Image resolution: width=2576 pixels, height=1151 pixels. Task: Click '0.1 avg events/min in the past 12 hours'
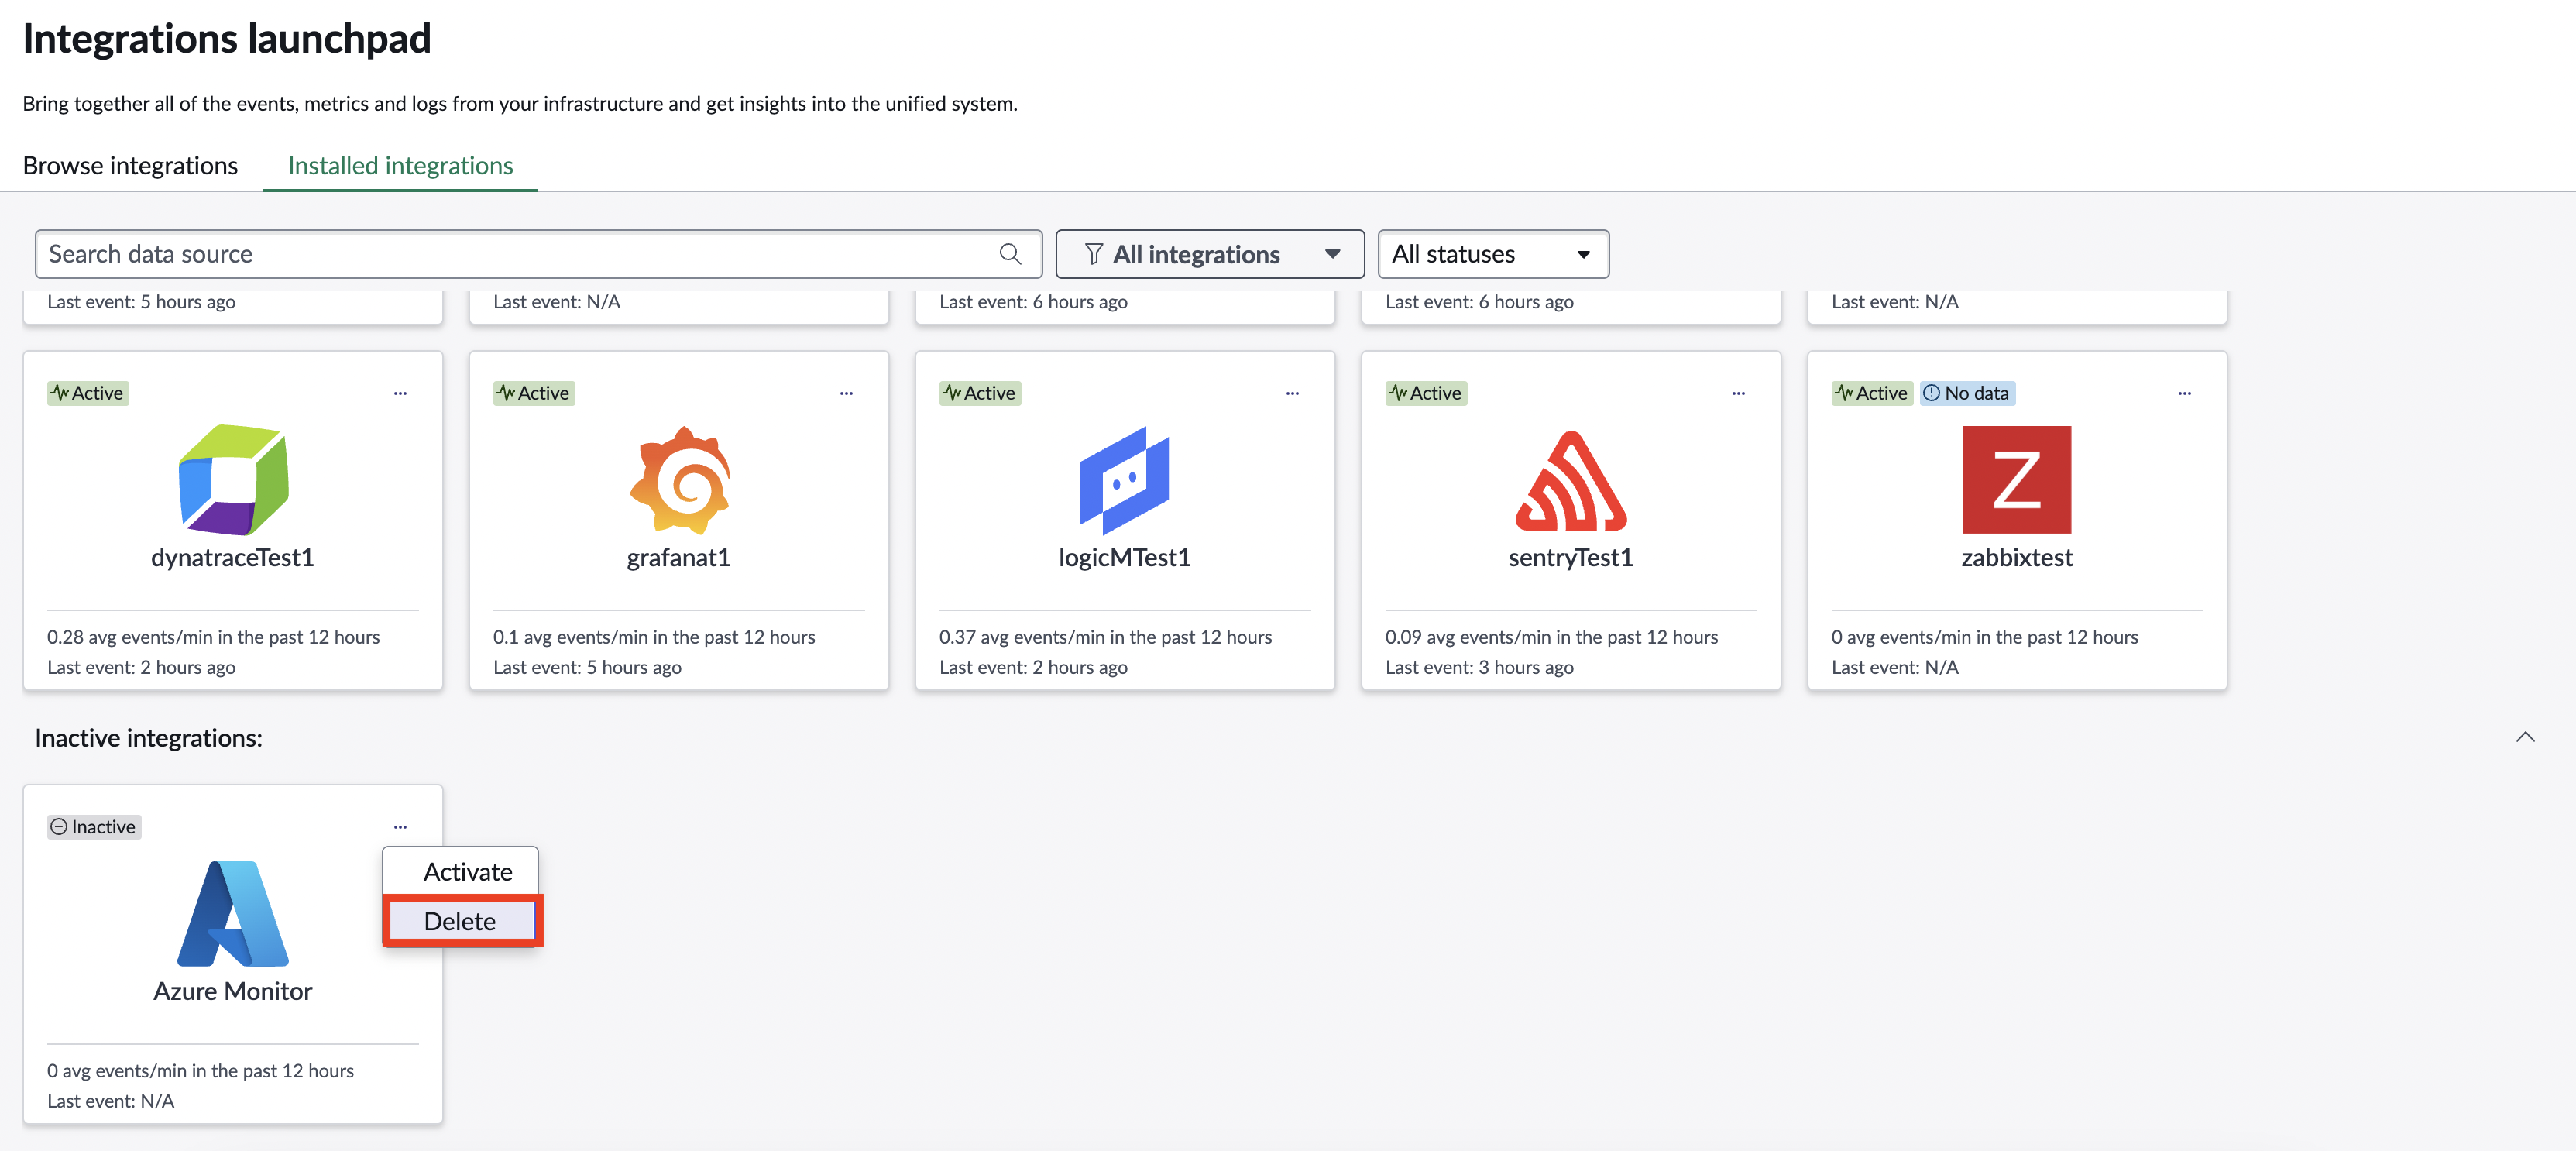tap(654, 637)
